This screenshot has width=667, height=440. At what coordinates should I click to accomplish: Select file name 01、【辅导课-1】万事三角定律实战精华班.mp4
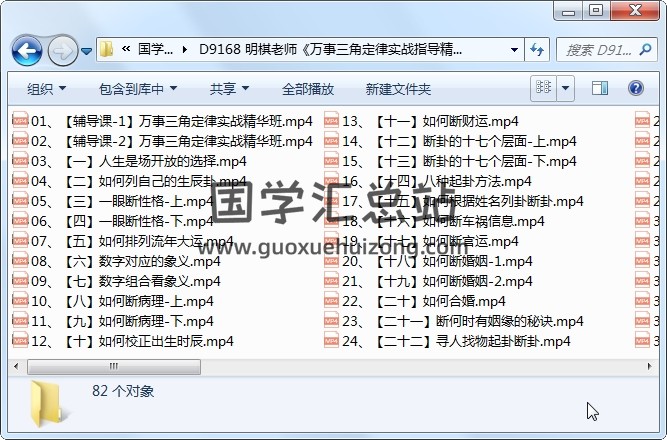click(172, 121)
